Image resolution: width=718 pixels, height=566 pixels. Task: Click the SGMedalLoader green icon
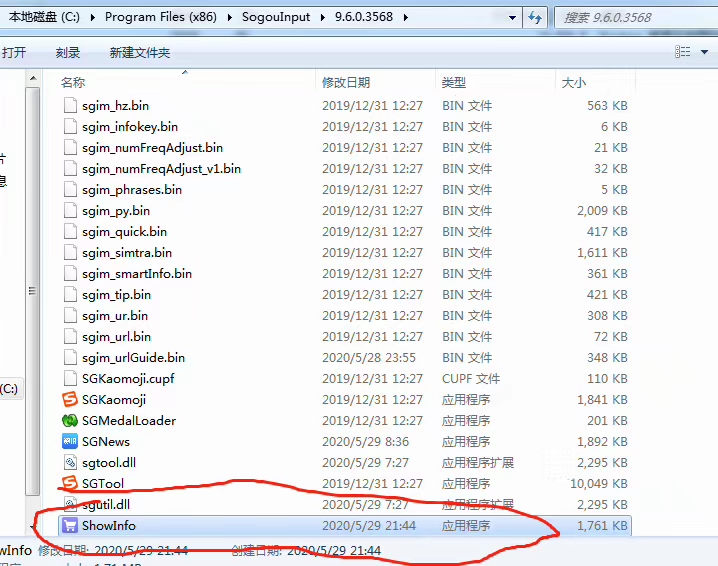(x=70, y=421)
